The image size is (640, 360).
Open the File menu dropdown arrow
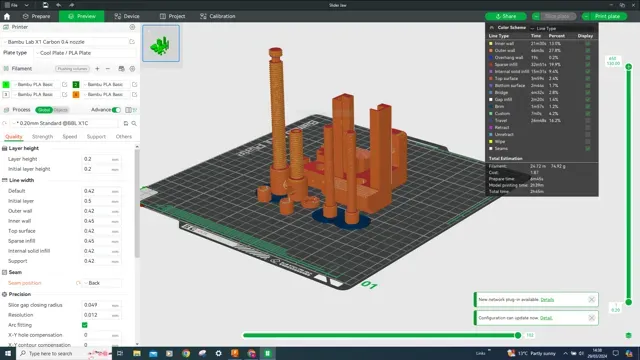(27, 5)
